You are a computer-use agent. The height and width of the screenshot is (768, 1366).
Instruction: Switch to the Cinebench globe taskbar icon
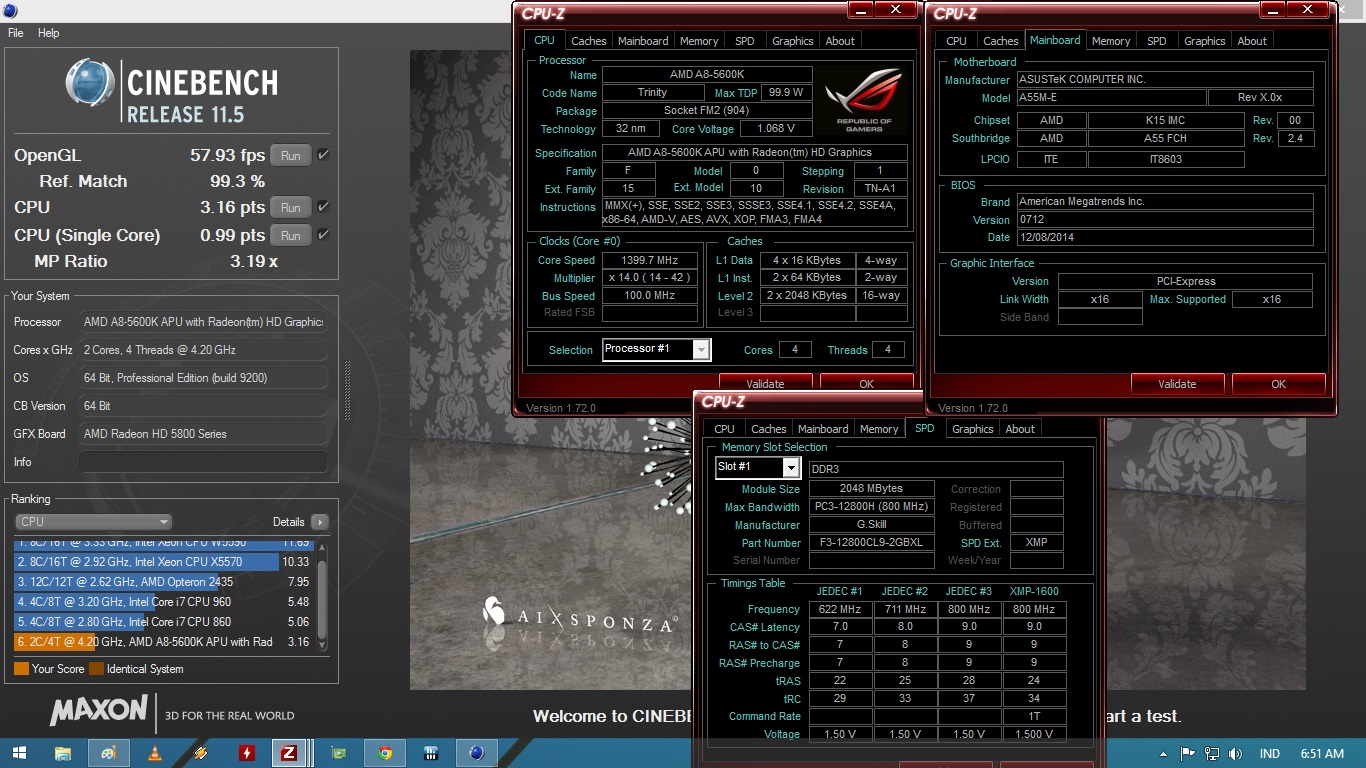(x=476, y=753)
